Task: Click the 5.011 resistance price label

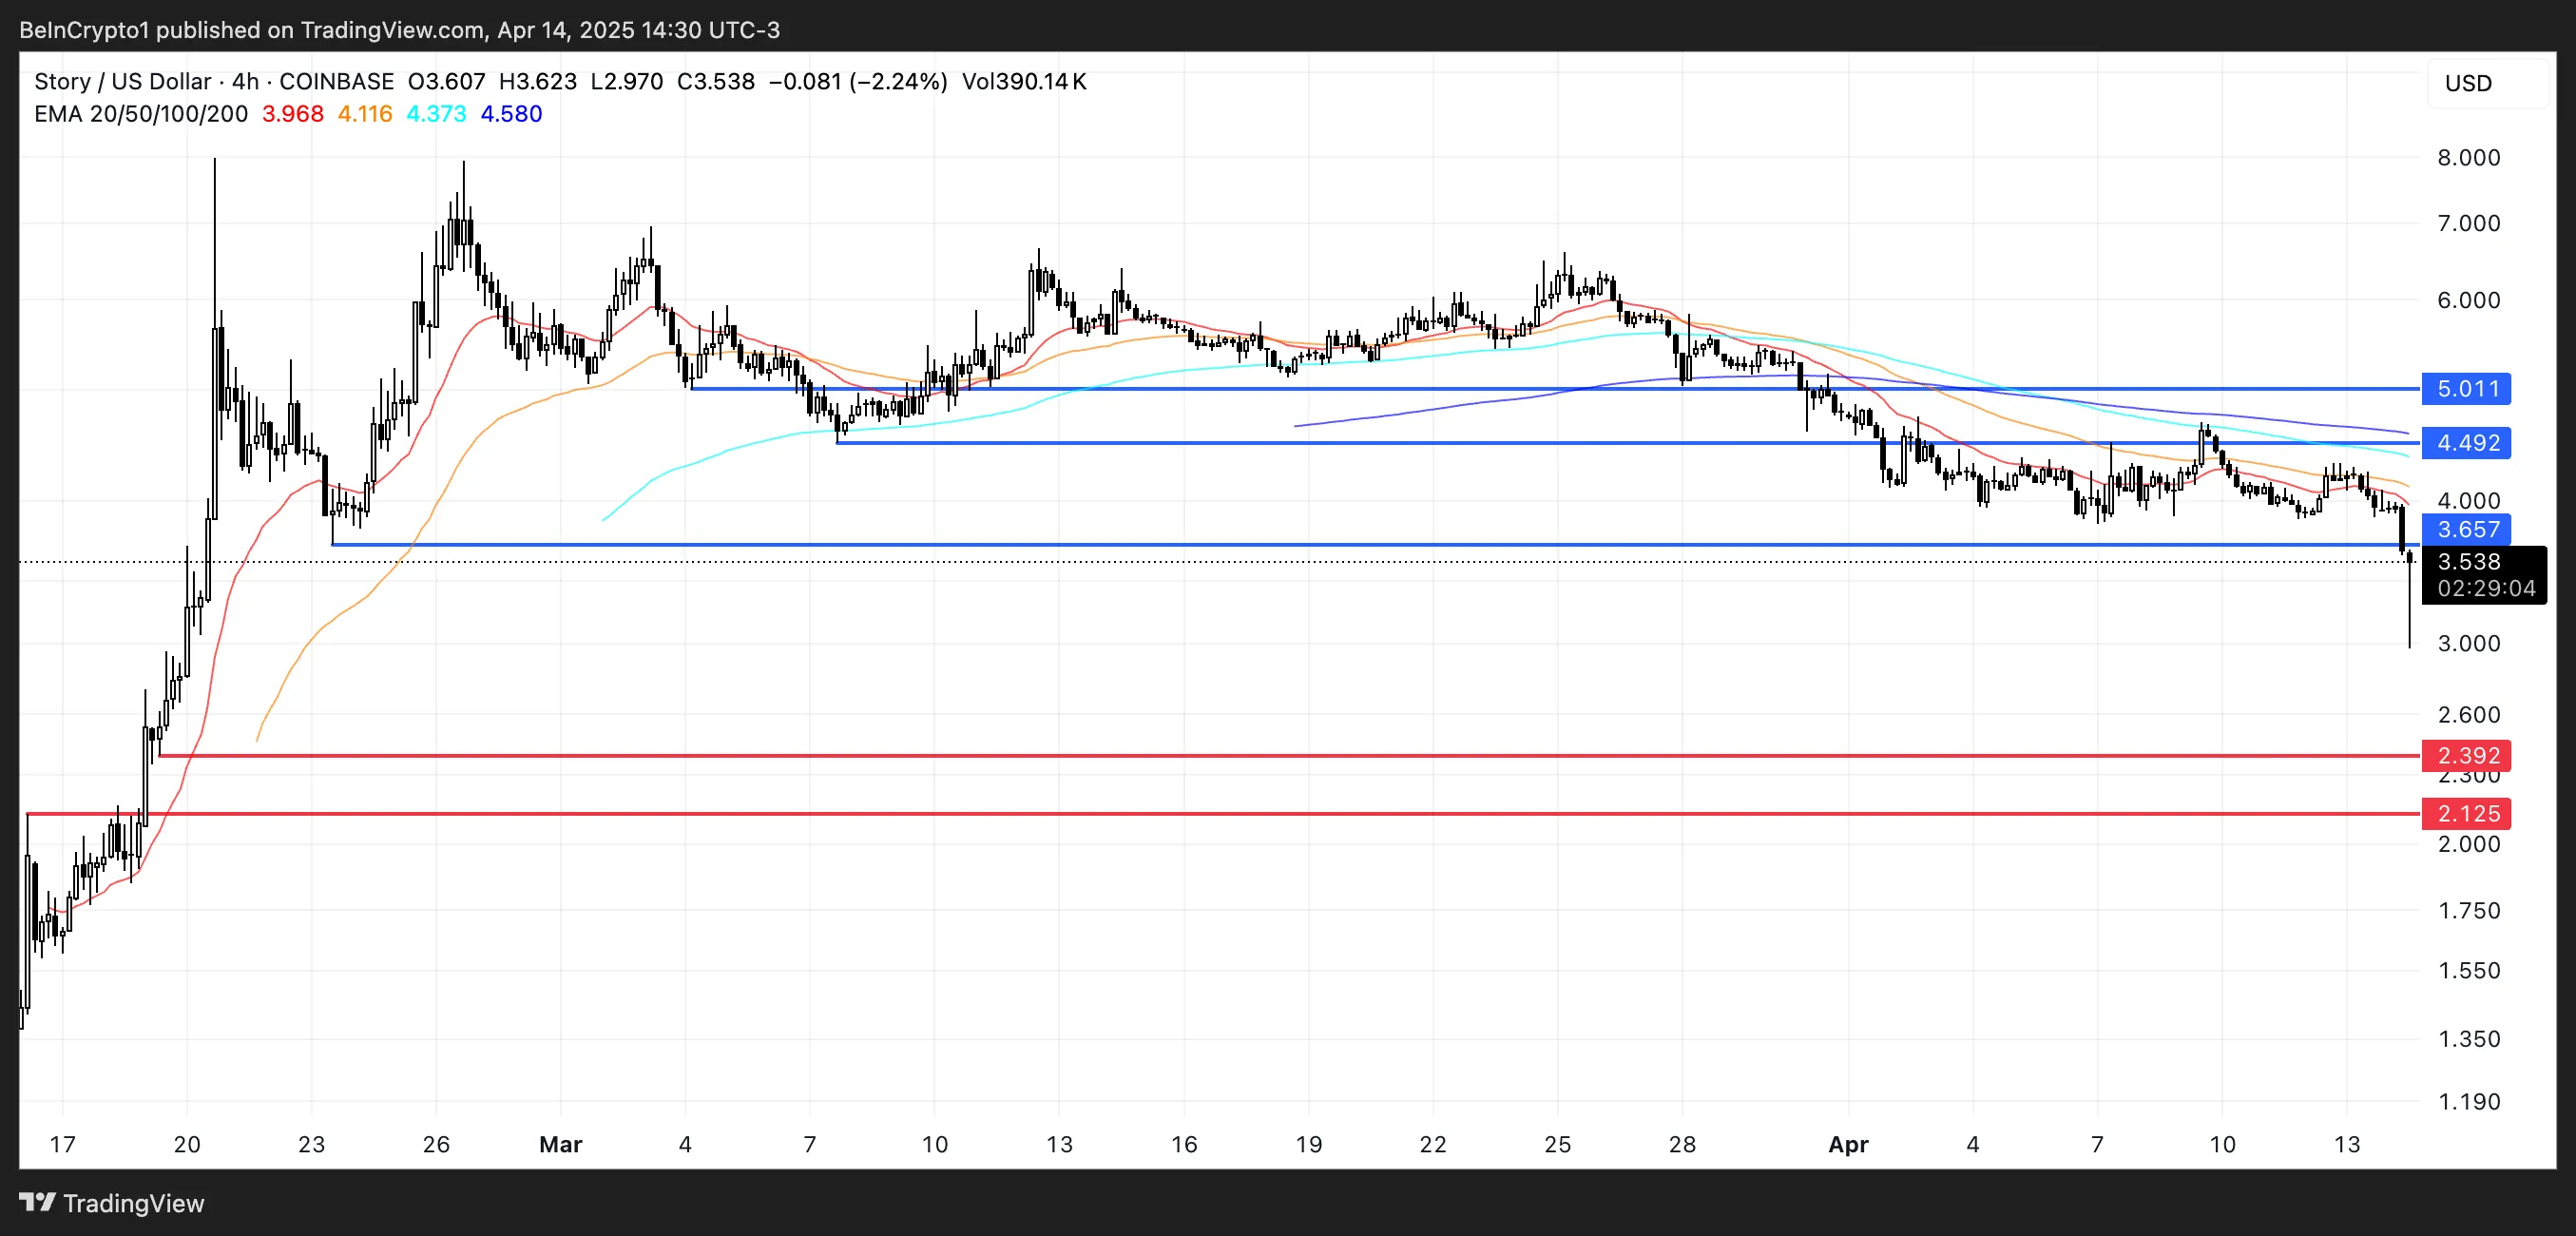Action: (x=2466, y=390)
